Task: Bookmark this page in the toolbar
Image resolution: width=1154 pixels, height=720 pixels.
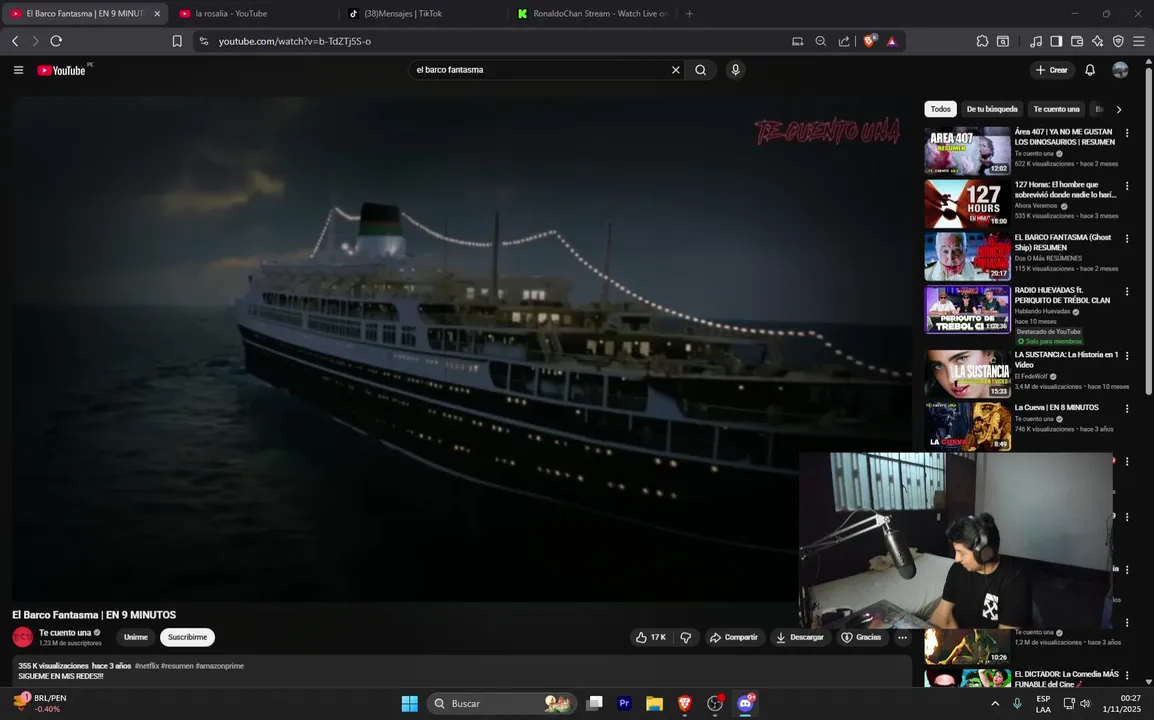Action: point(177,41)
